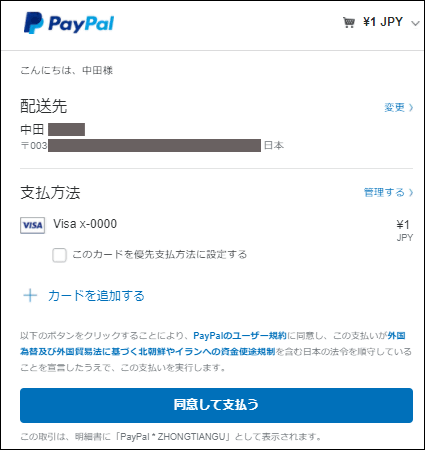Click the chevron next to 管理する
Image resolution: width=425 pixels, height=450 pixels.
(x=411, y=192)
